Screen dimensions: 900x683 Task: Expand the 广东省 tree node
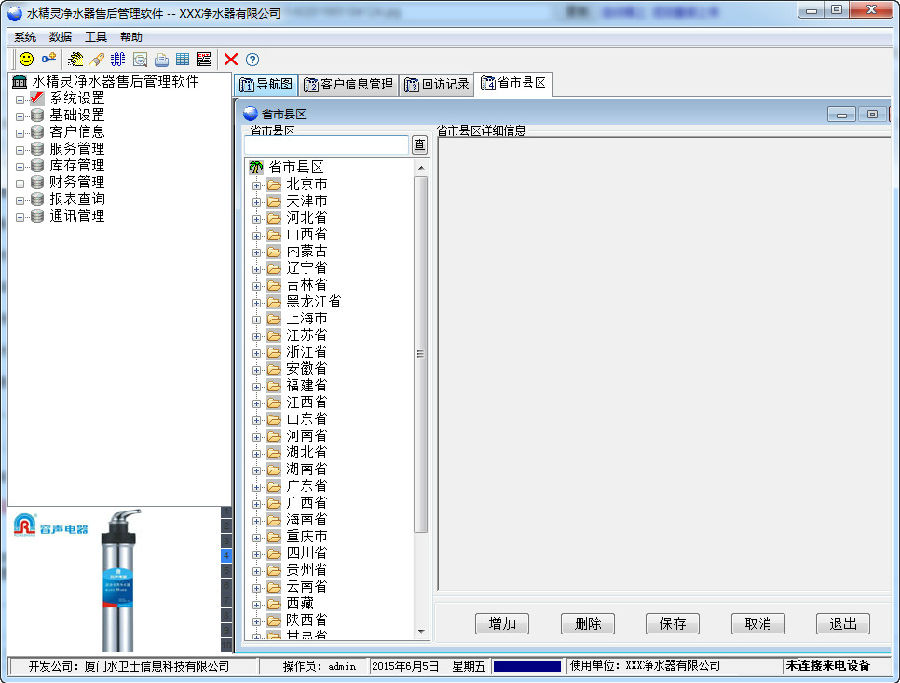[x=257, y=487]
